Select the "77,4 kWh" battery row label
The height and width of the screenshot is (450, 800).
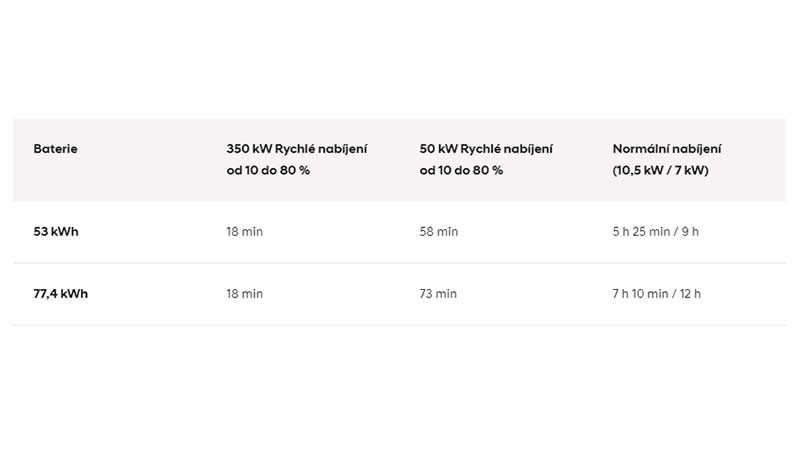(x=60, y=294)
